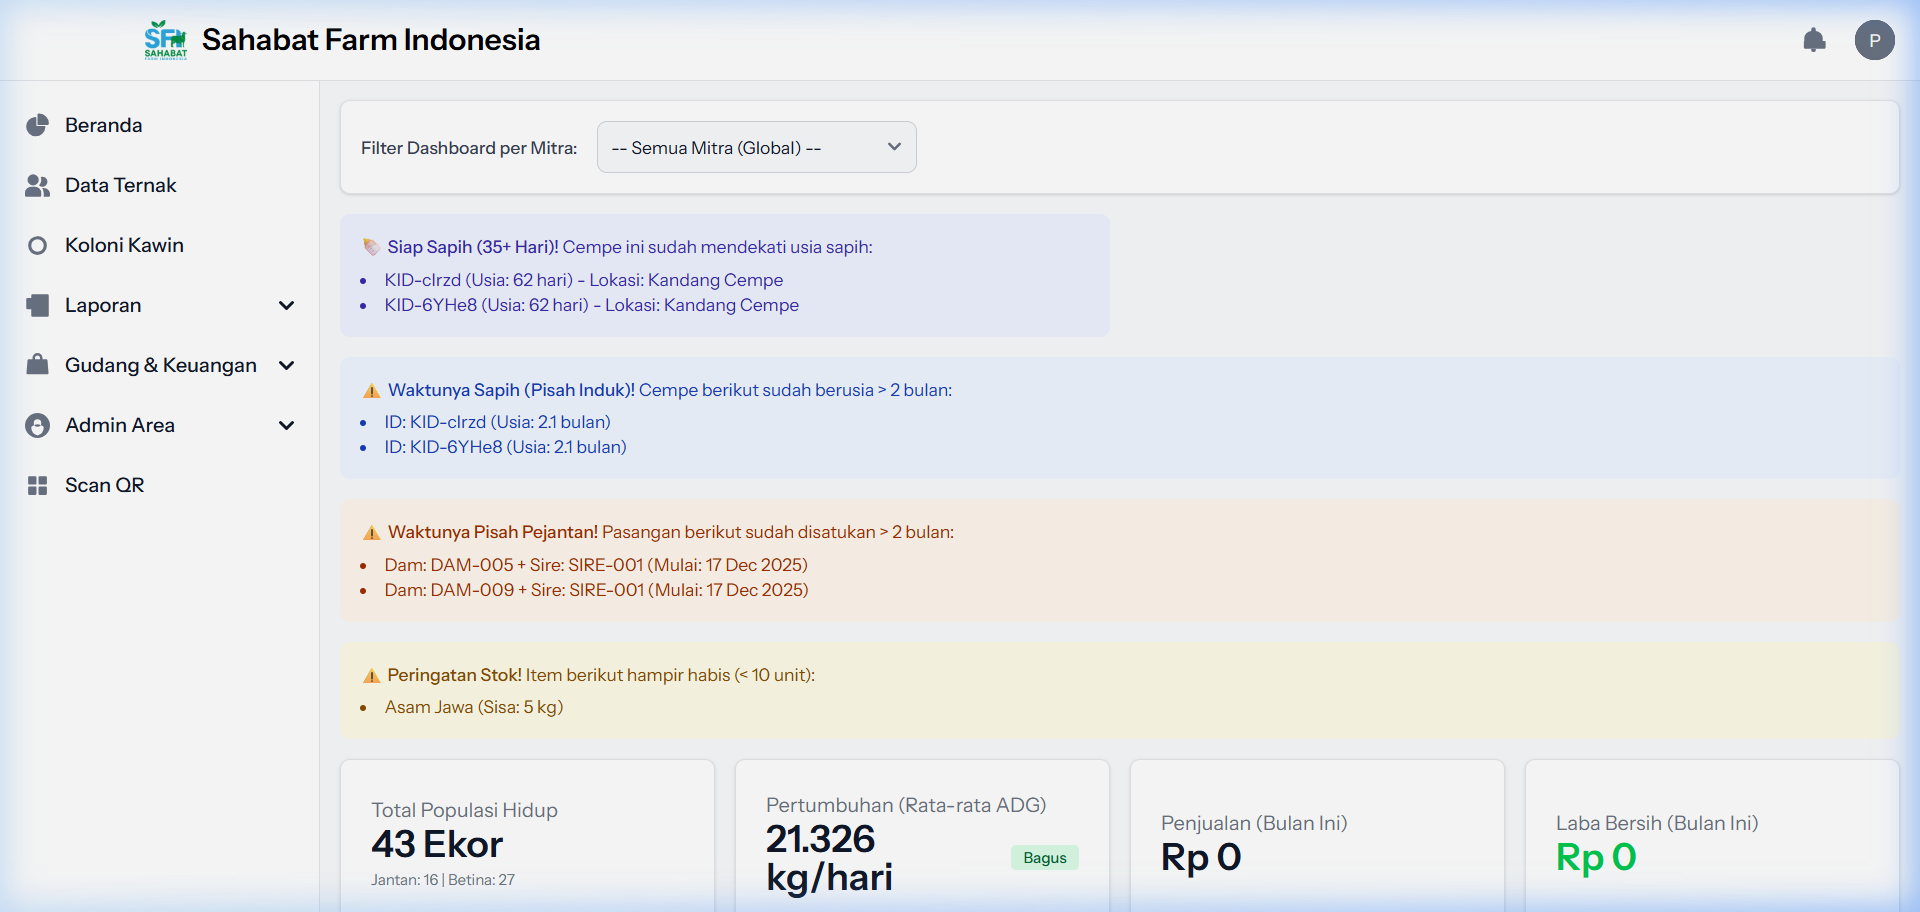Open the Semua Mitra Global filter dropdown
1920x912 pixels.
pos(756,147)
